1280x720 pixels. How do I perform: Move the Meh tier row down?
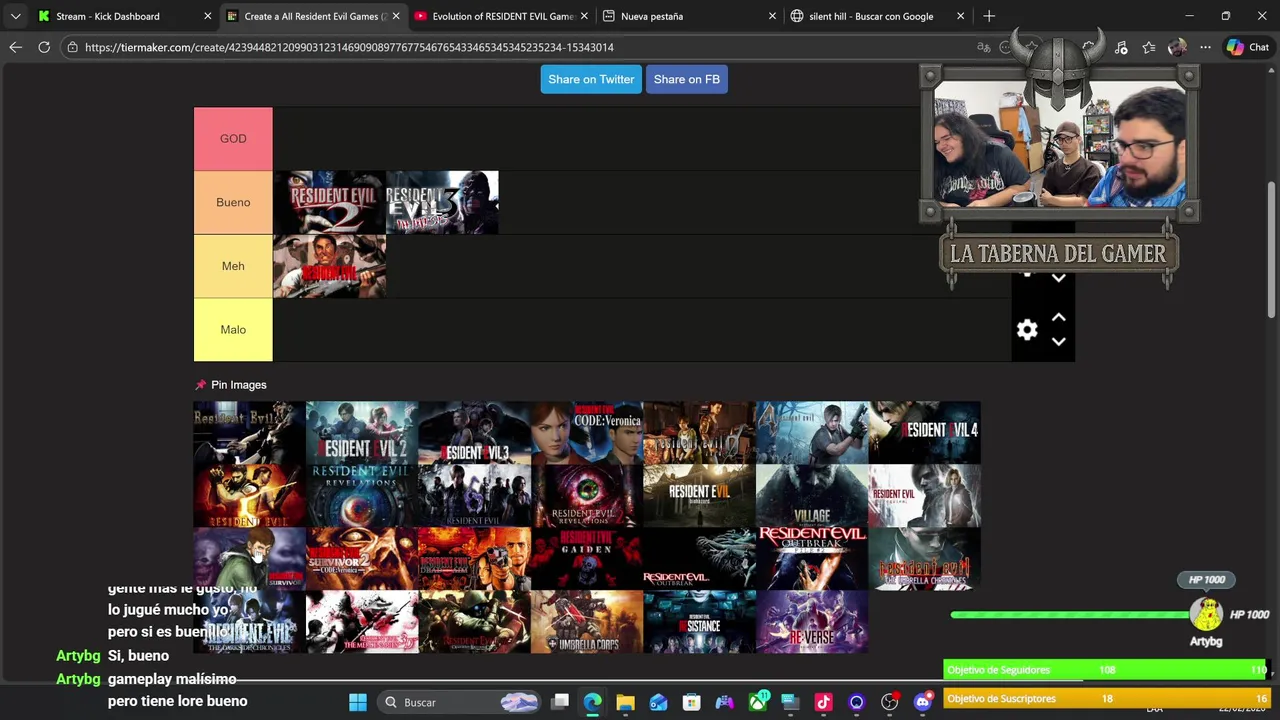(x=1059, y=278)
